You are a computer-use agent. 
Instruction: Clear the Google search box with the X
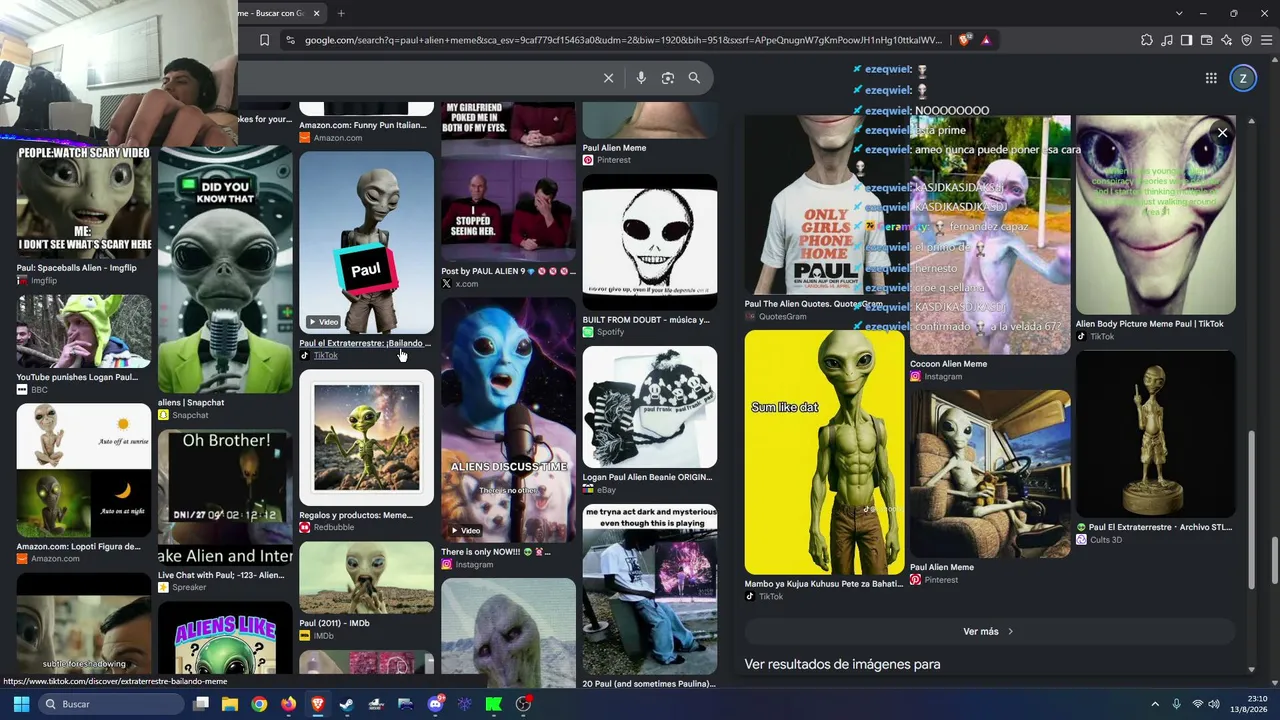click(608, 78)
